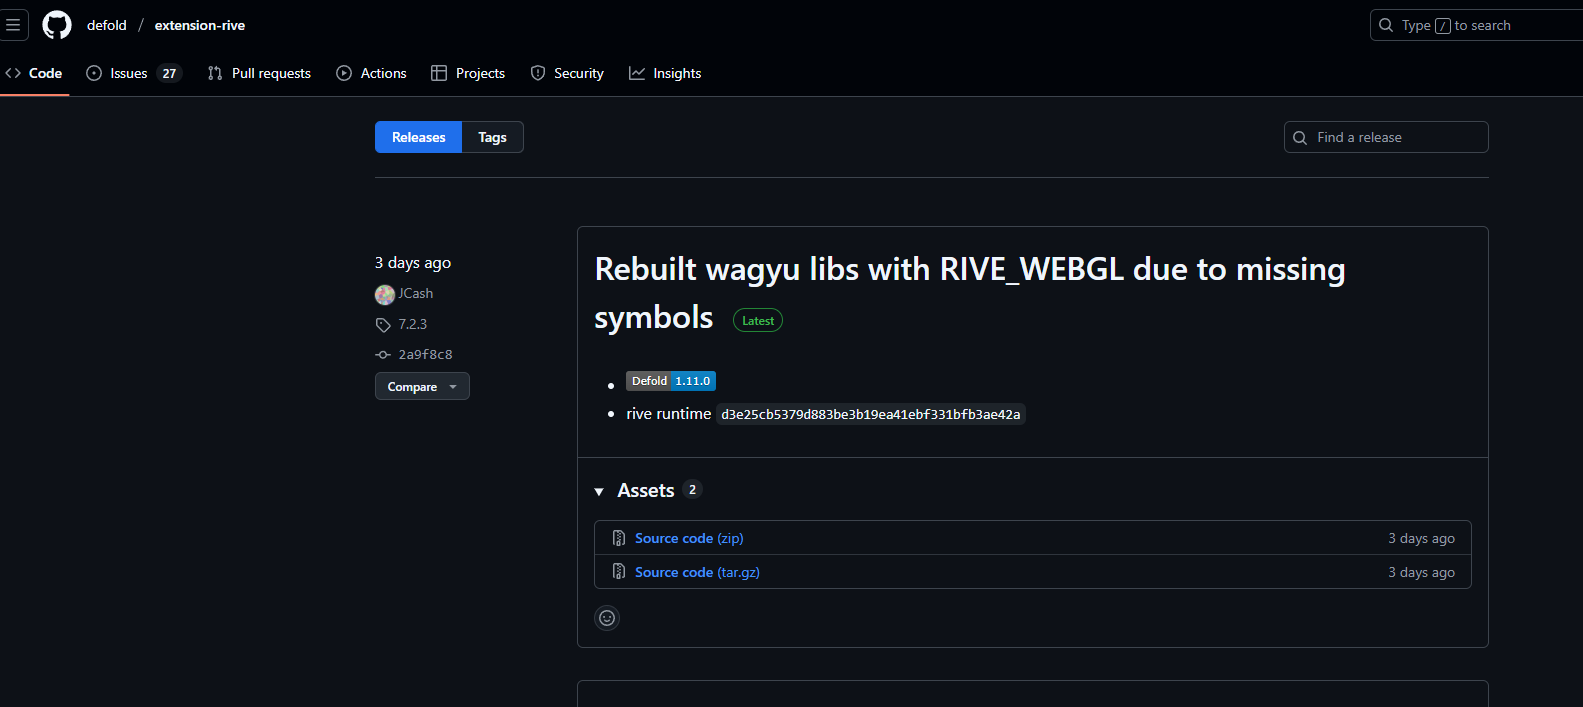This screenshot has width=1583, height=707.
Task: Open the Insights tab
Action: 665,73
